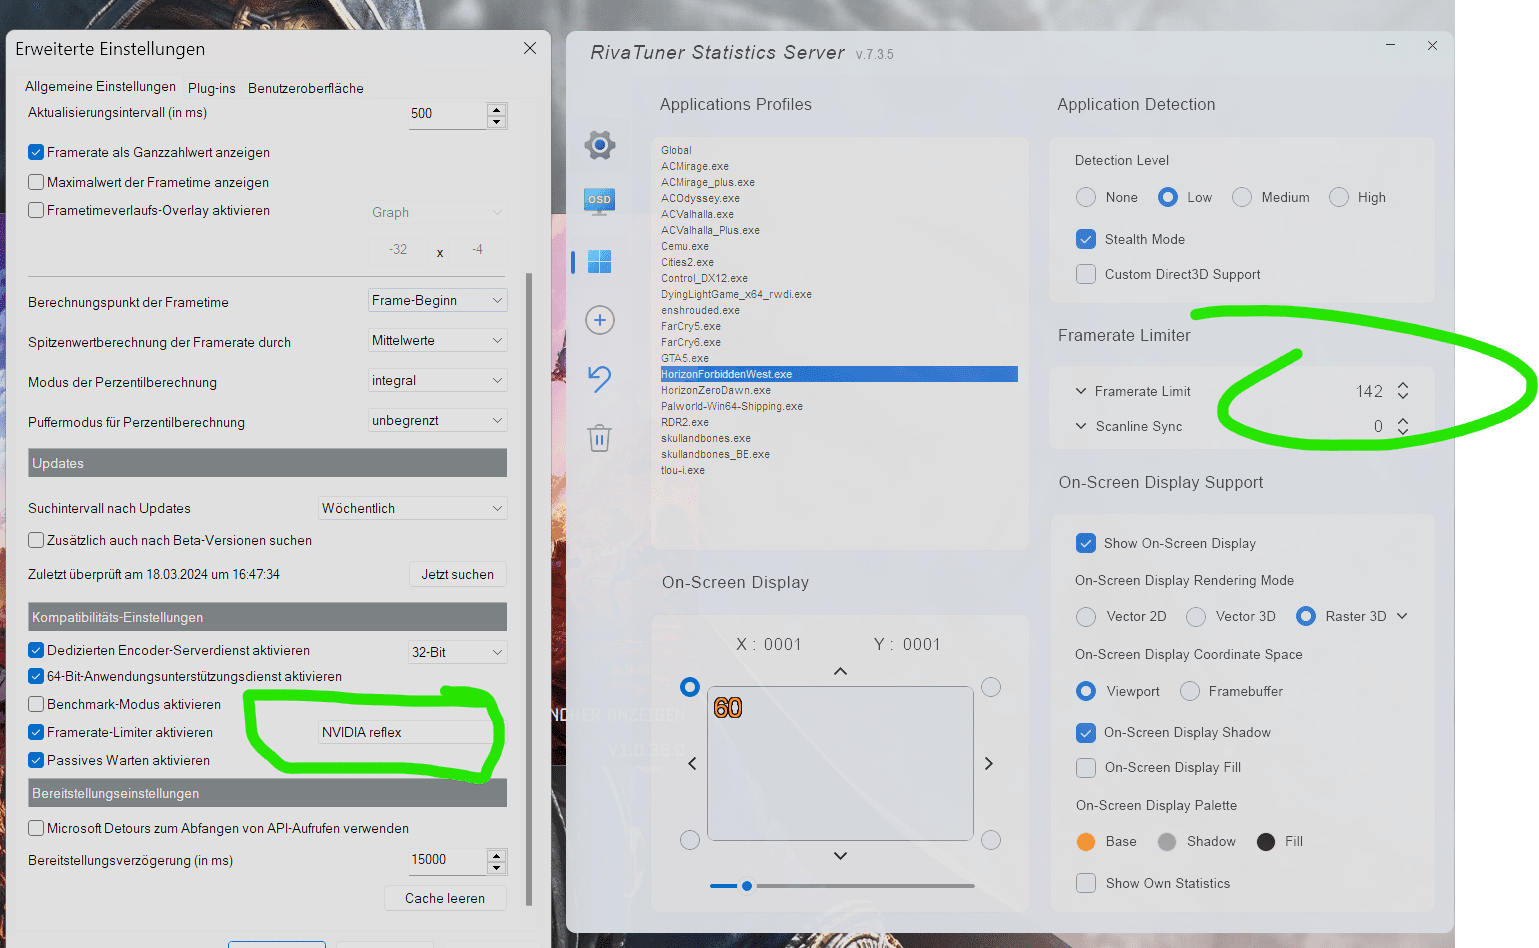Open Suchintervall Wöchentlich dropdown
1539x948 pixels.
point(413,508)
